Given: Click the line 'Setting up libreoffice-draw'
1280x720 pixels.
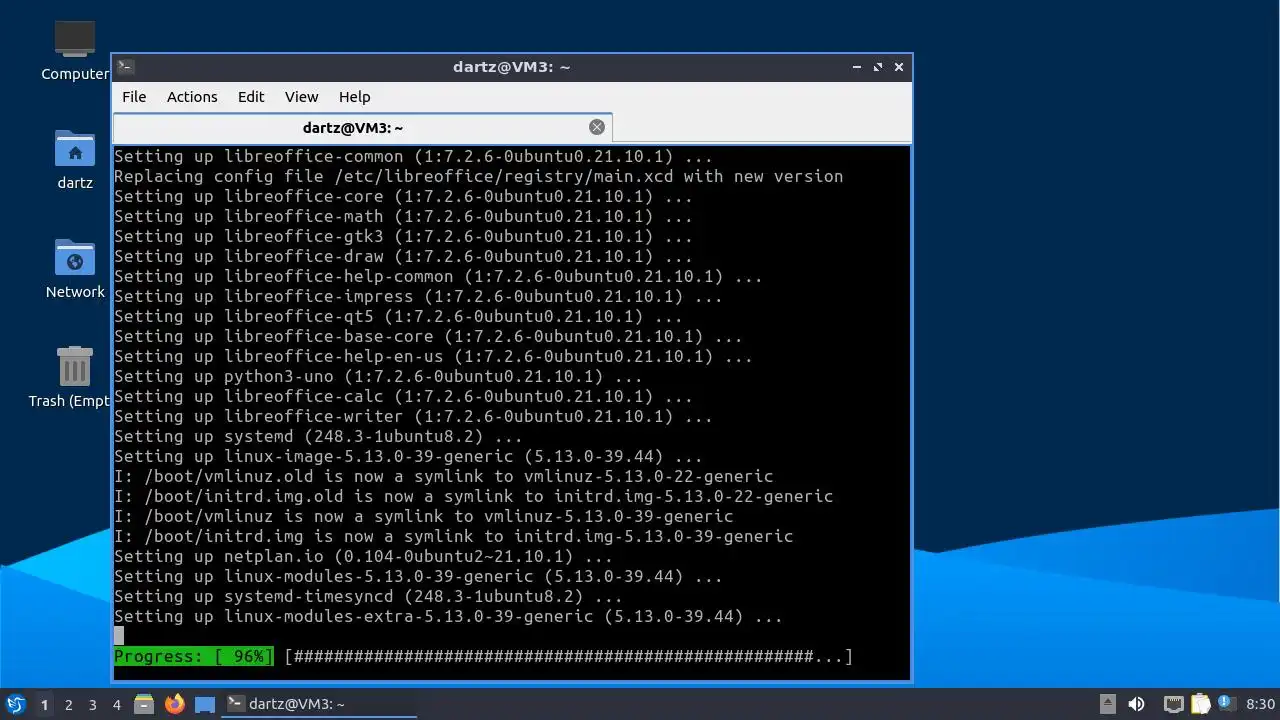Looking at the screenshot, I should [x=403, y=257].
